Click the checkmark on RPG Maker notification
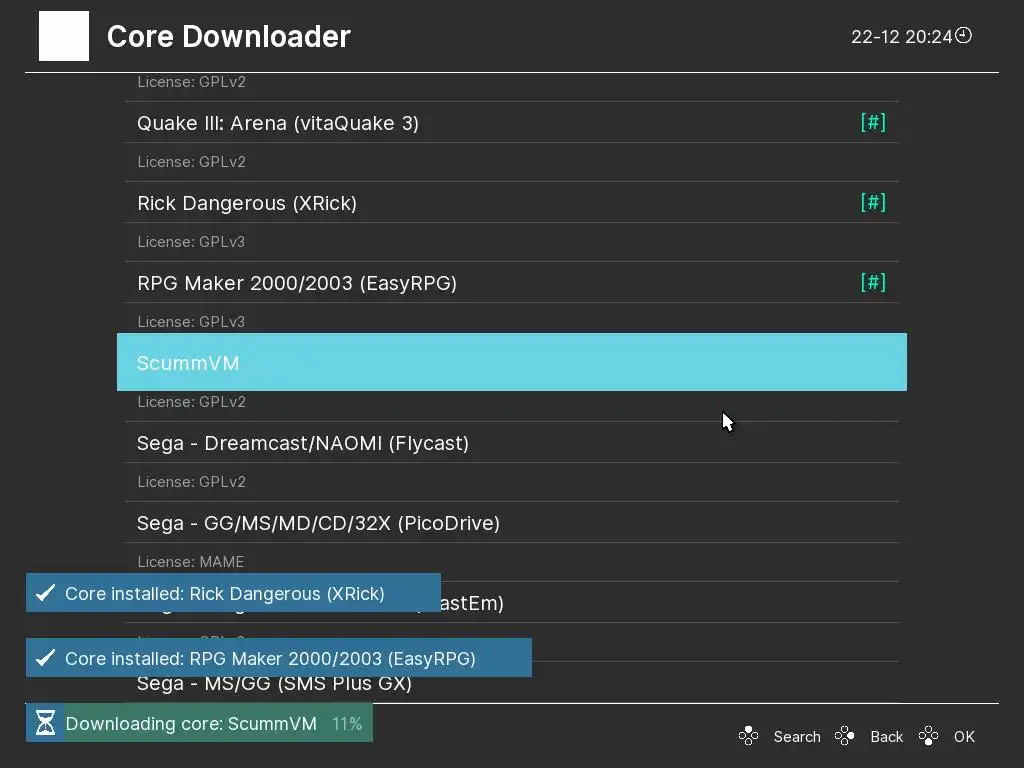 [x=45, y=658]
